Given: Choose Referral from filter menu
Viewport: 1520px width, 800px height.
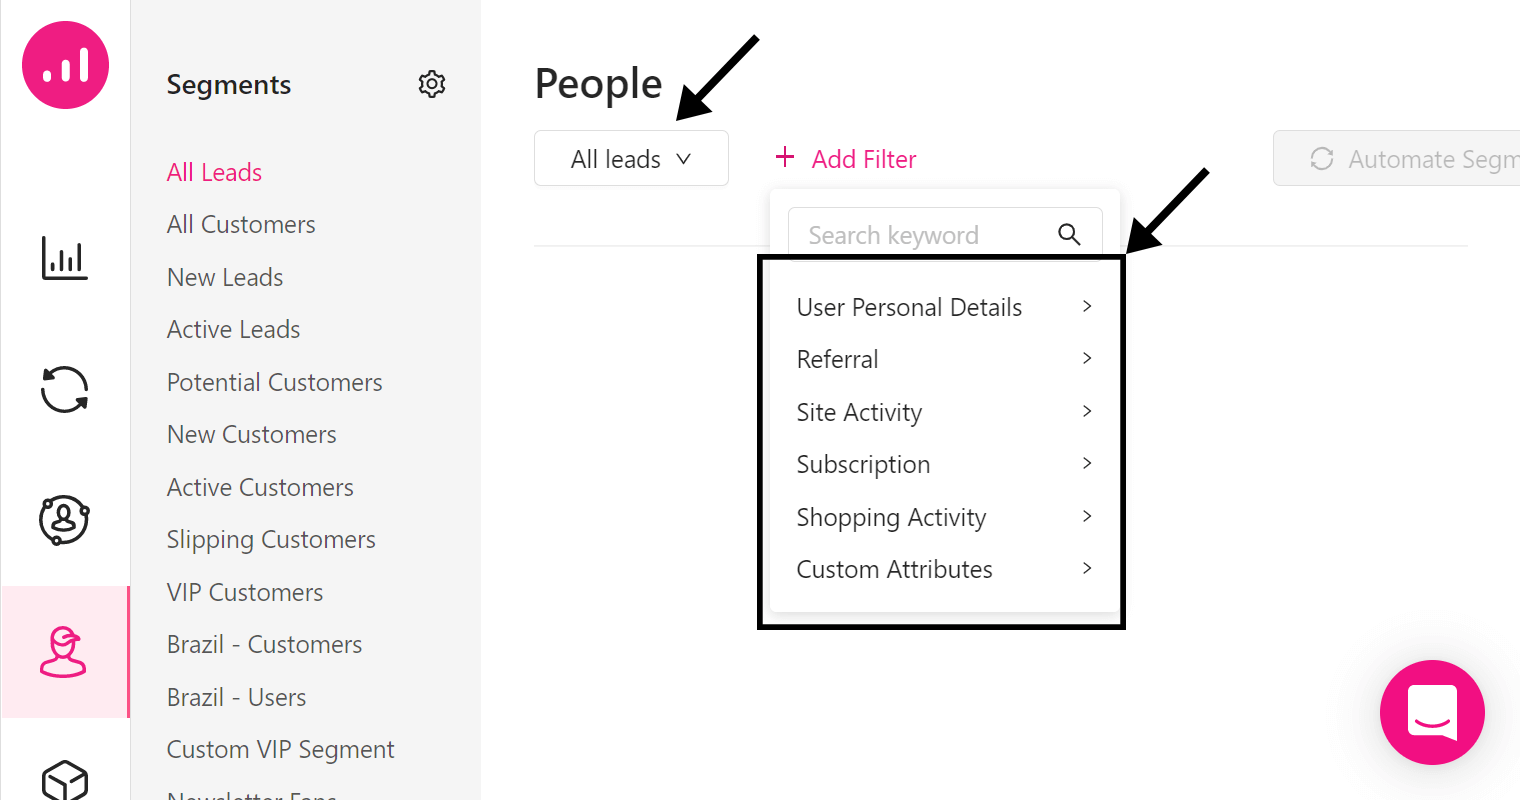Looking at the screenshot, I should point(944,359).
